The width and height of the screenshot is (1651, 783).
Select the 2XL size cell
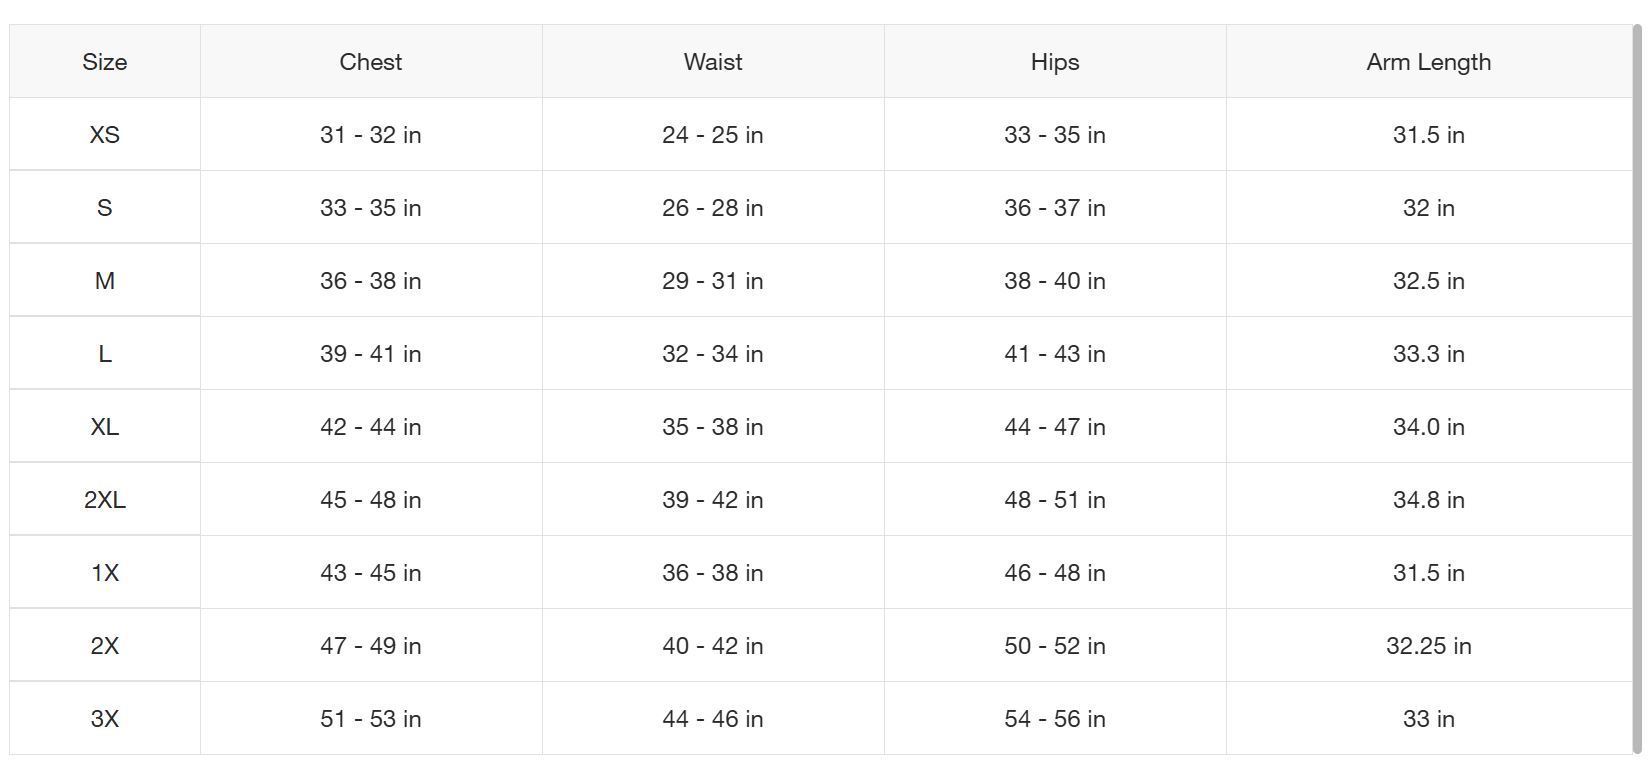(x=105, y=500)
